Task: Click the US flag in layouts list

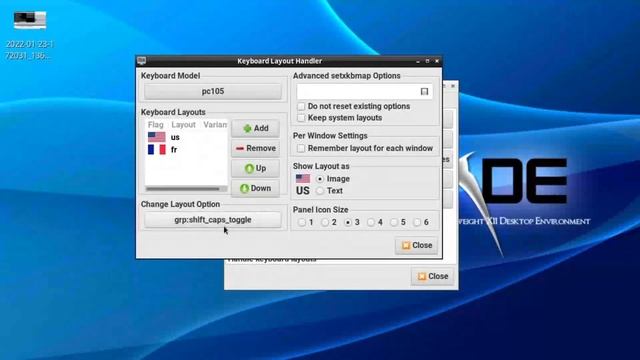Action: [156, 137]
